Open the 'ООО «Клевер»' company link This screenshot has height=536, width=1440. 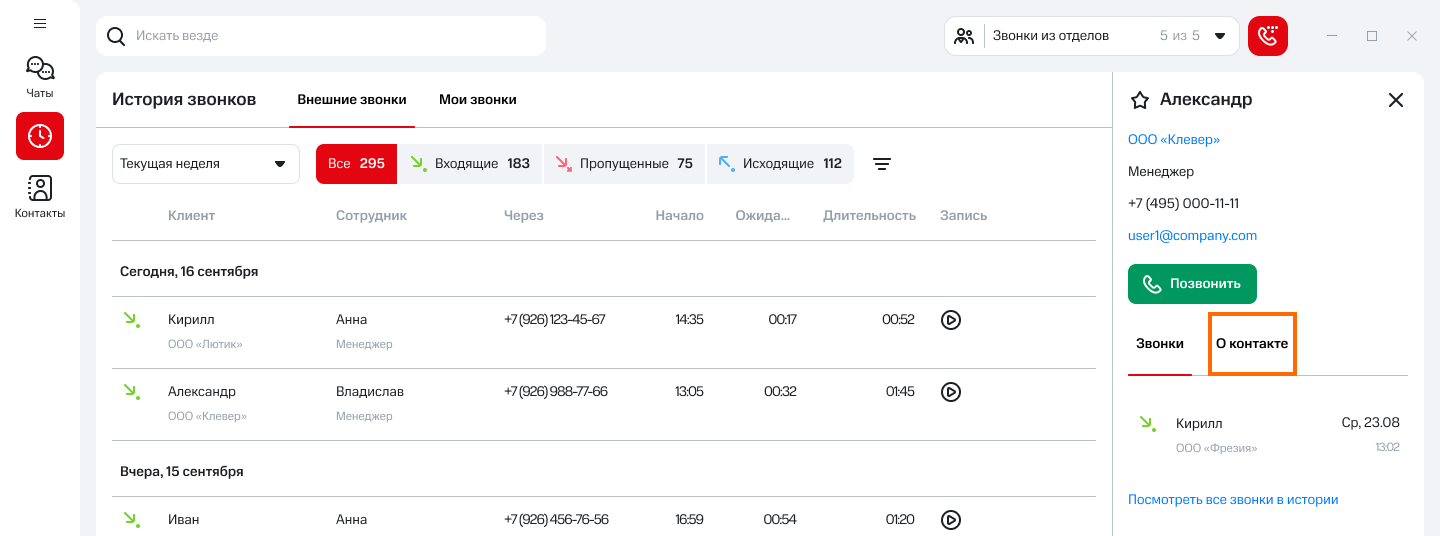(1174, 140)
